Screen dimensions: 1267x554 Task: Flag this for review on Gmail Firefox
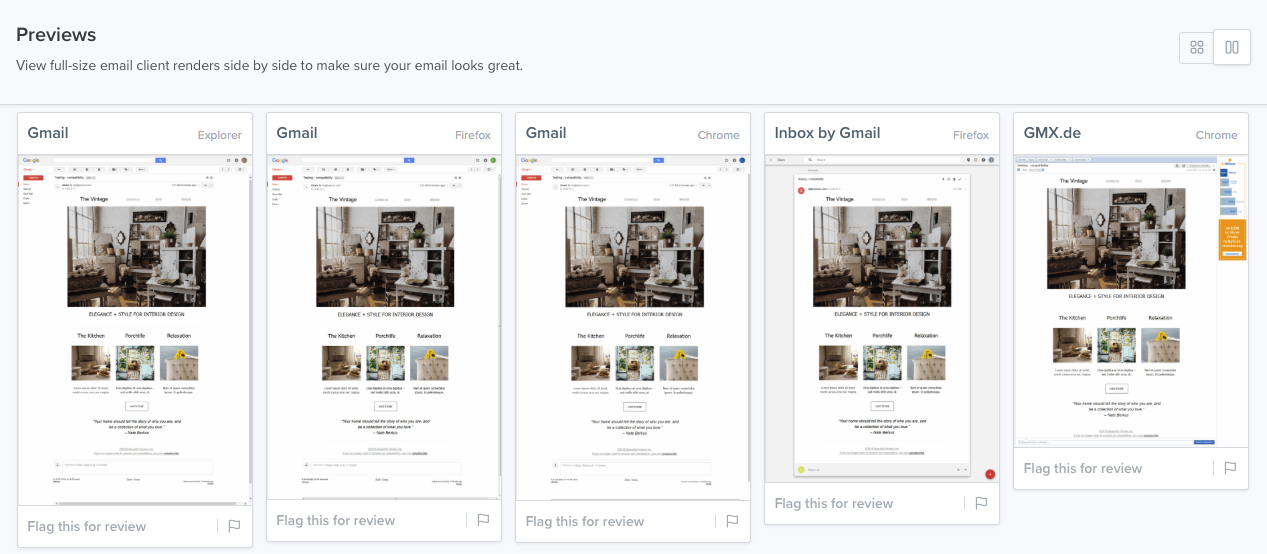click(x=336, y=520)
